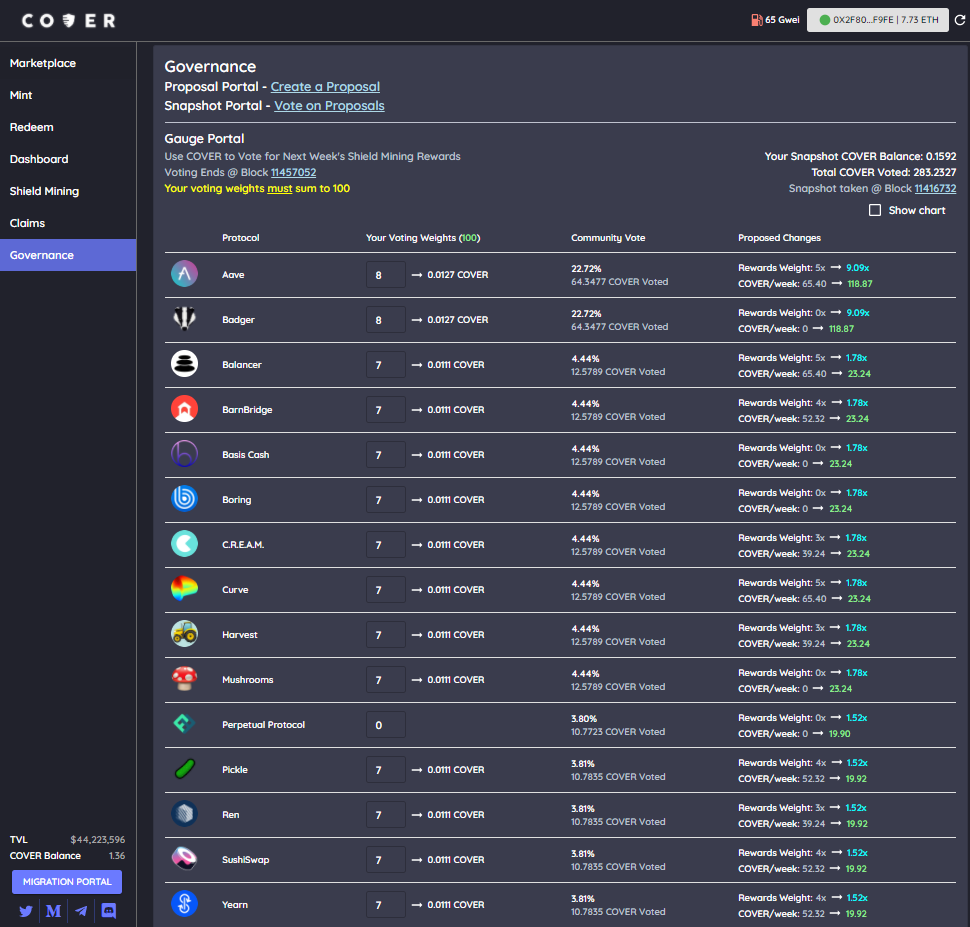Open the Telegram link icon
Image resolution: width=970 pixels, height=927 pixels.
pyautogui.click(x=81, y=911)
